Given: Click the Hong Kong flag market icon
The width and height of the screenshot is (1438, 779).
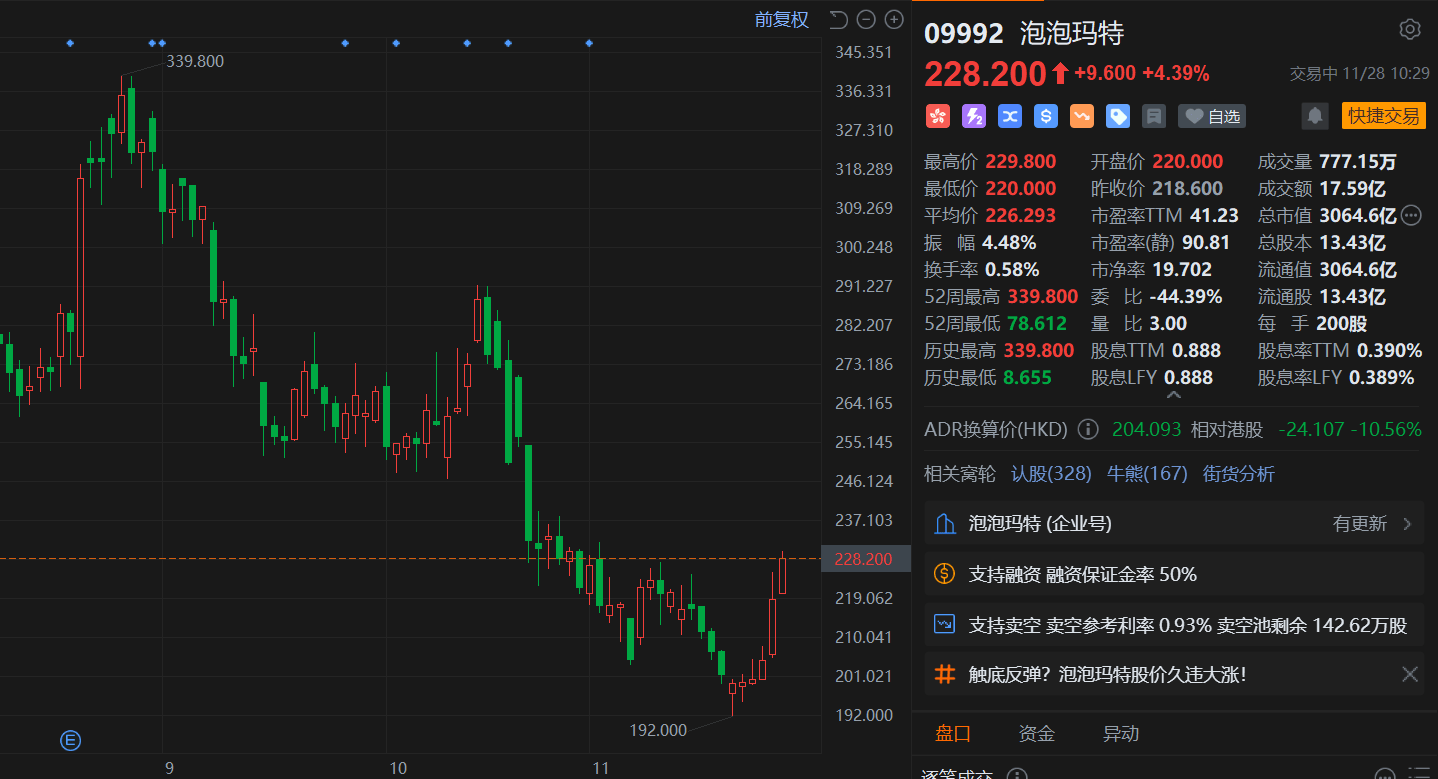Looking at the screenshot, I should tap(938, 116).
